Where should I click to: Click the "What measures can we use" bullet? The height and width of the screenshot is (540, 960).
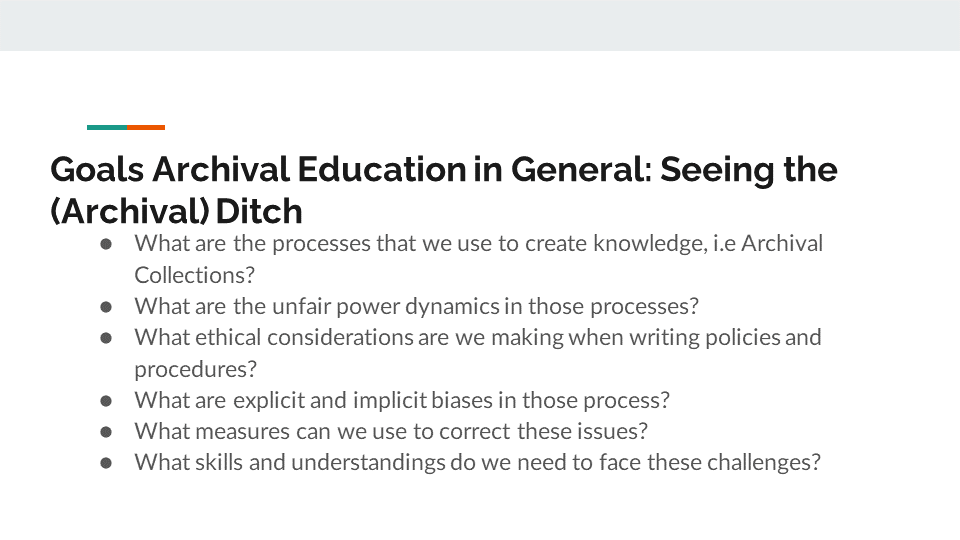tap(391, 432)
